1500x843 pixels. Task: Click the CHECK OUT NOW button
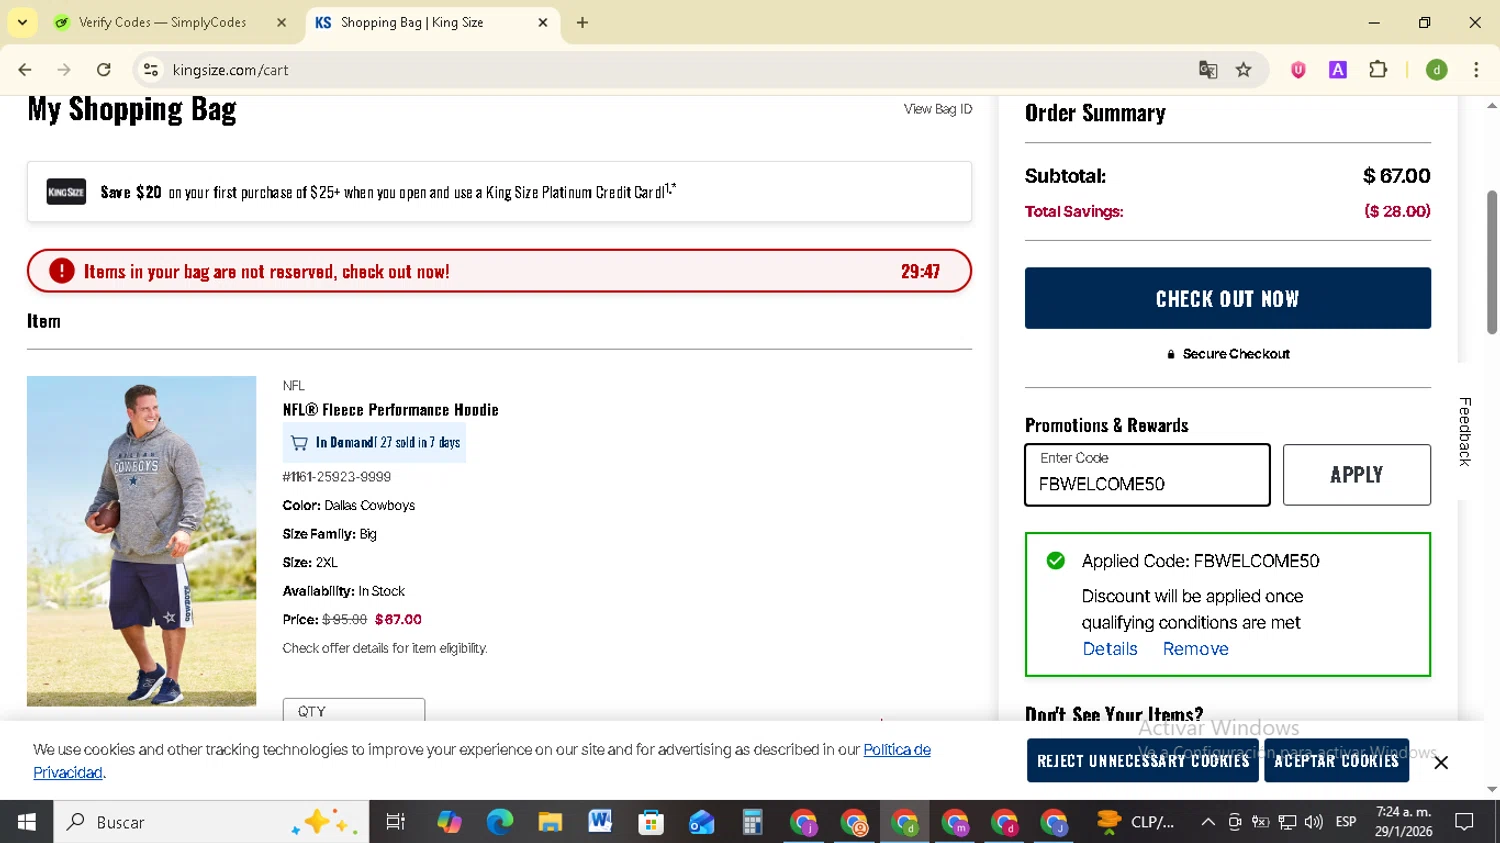click(x=1227, y=298)
